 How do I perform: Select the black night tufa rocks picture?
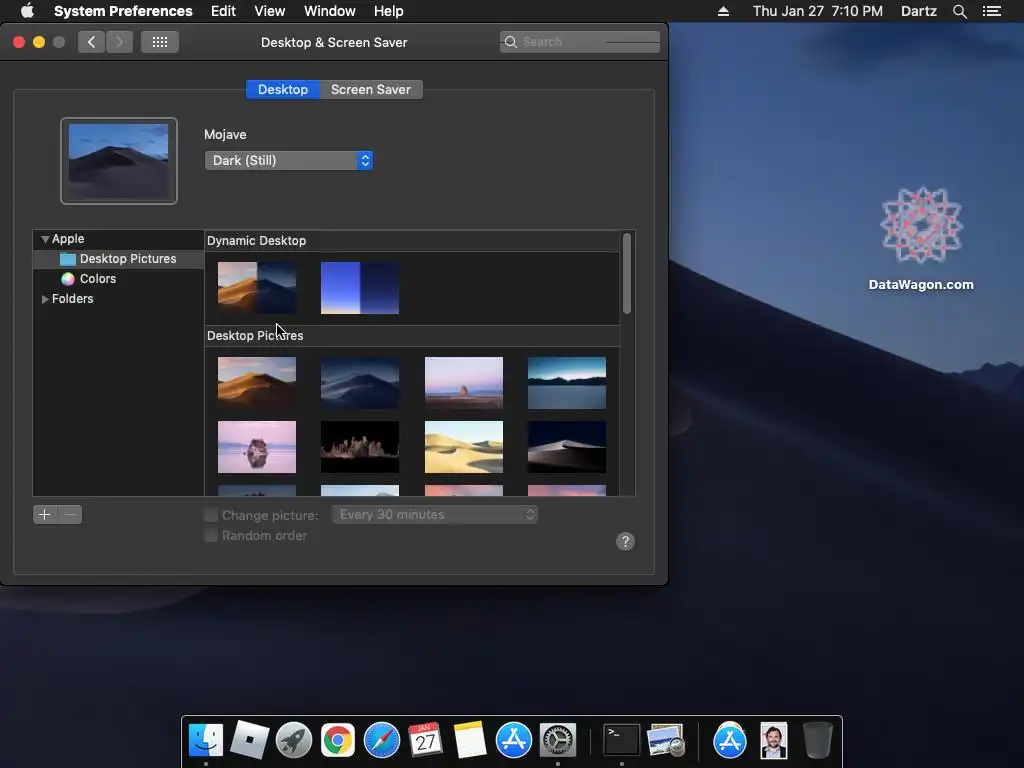(360, 447)
